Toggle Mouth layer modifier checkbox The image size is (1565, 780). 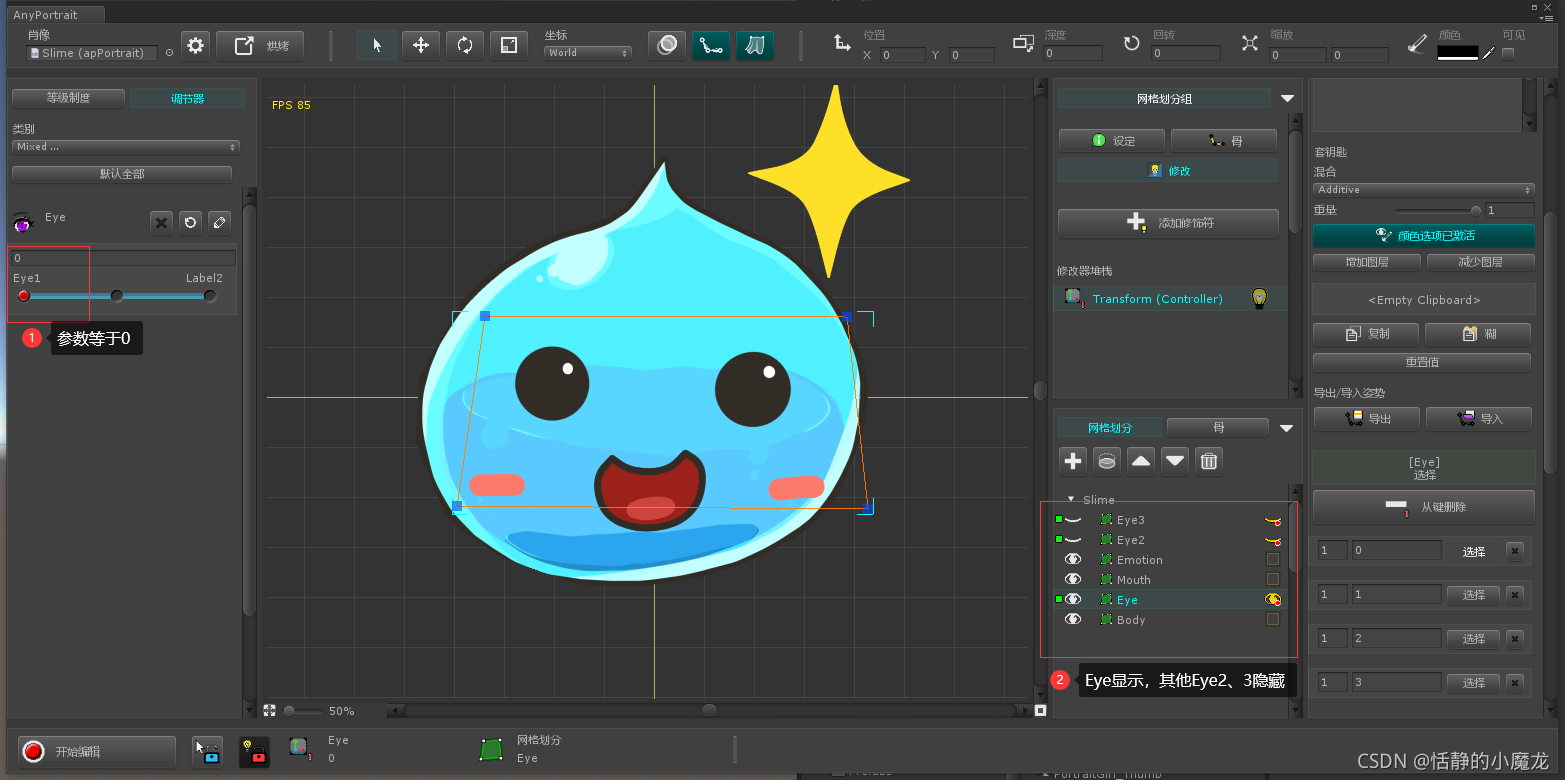click(x=1273, y=580)
